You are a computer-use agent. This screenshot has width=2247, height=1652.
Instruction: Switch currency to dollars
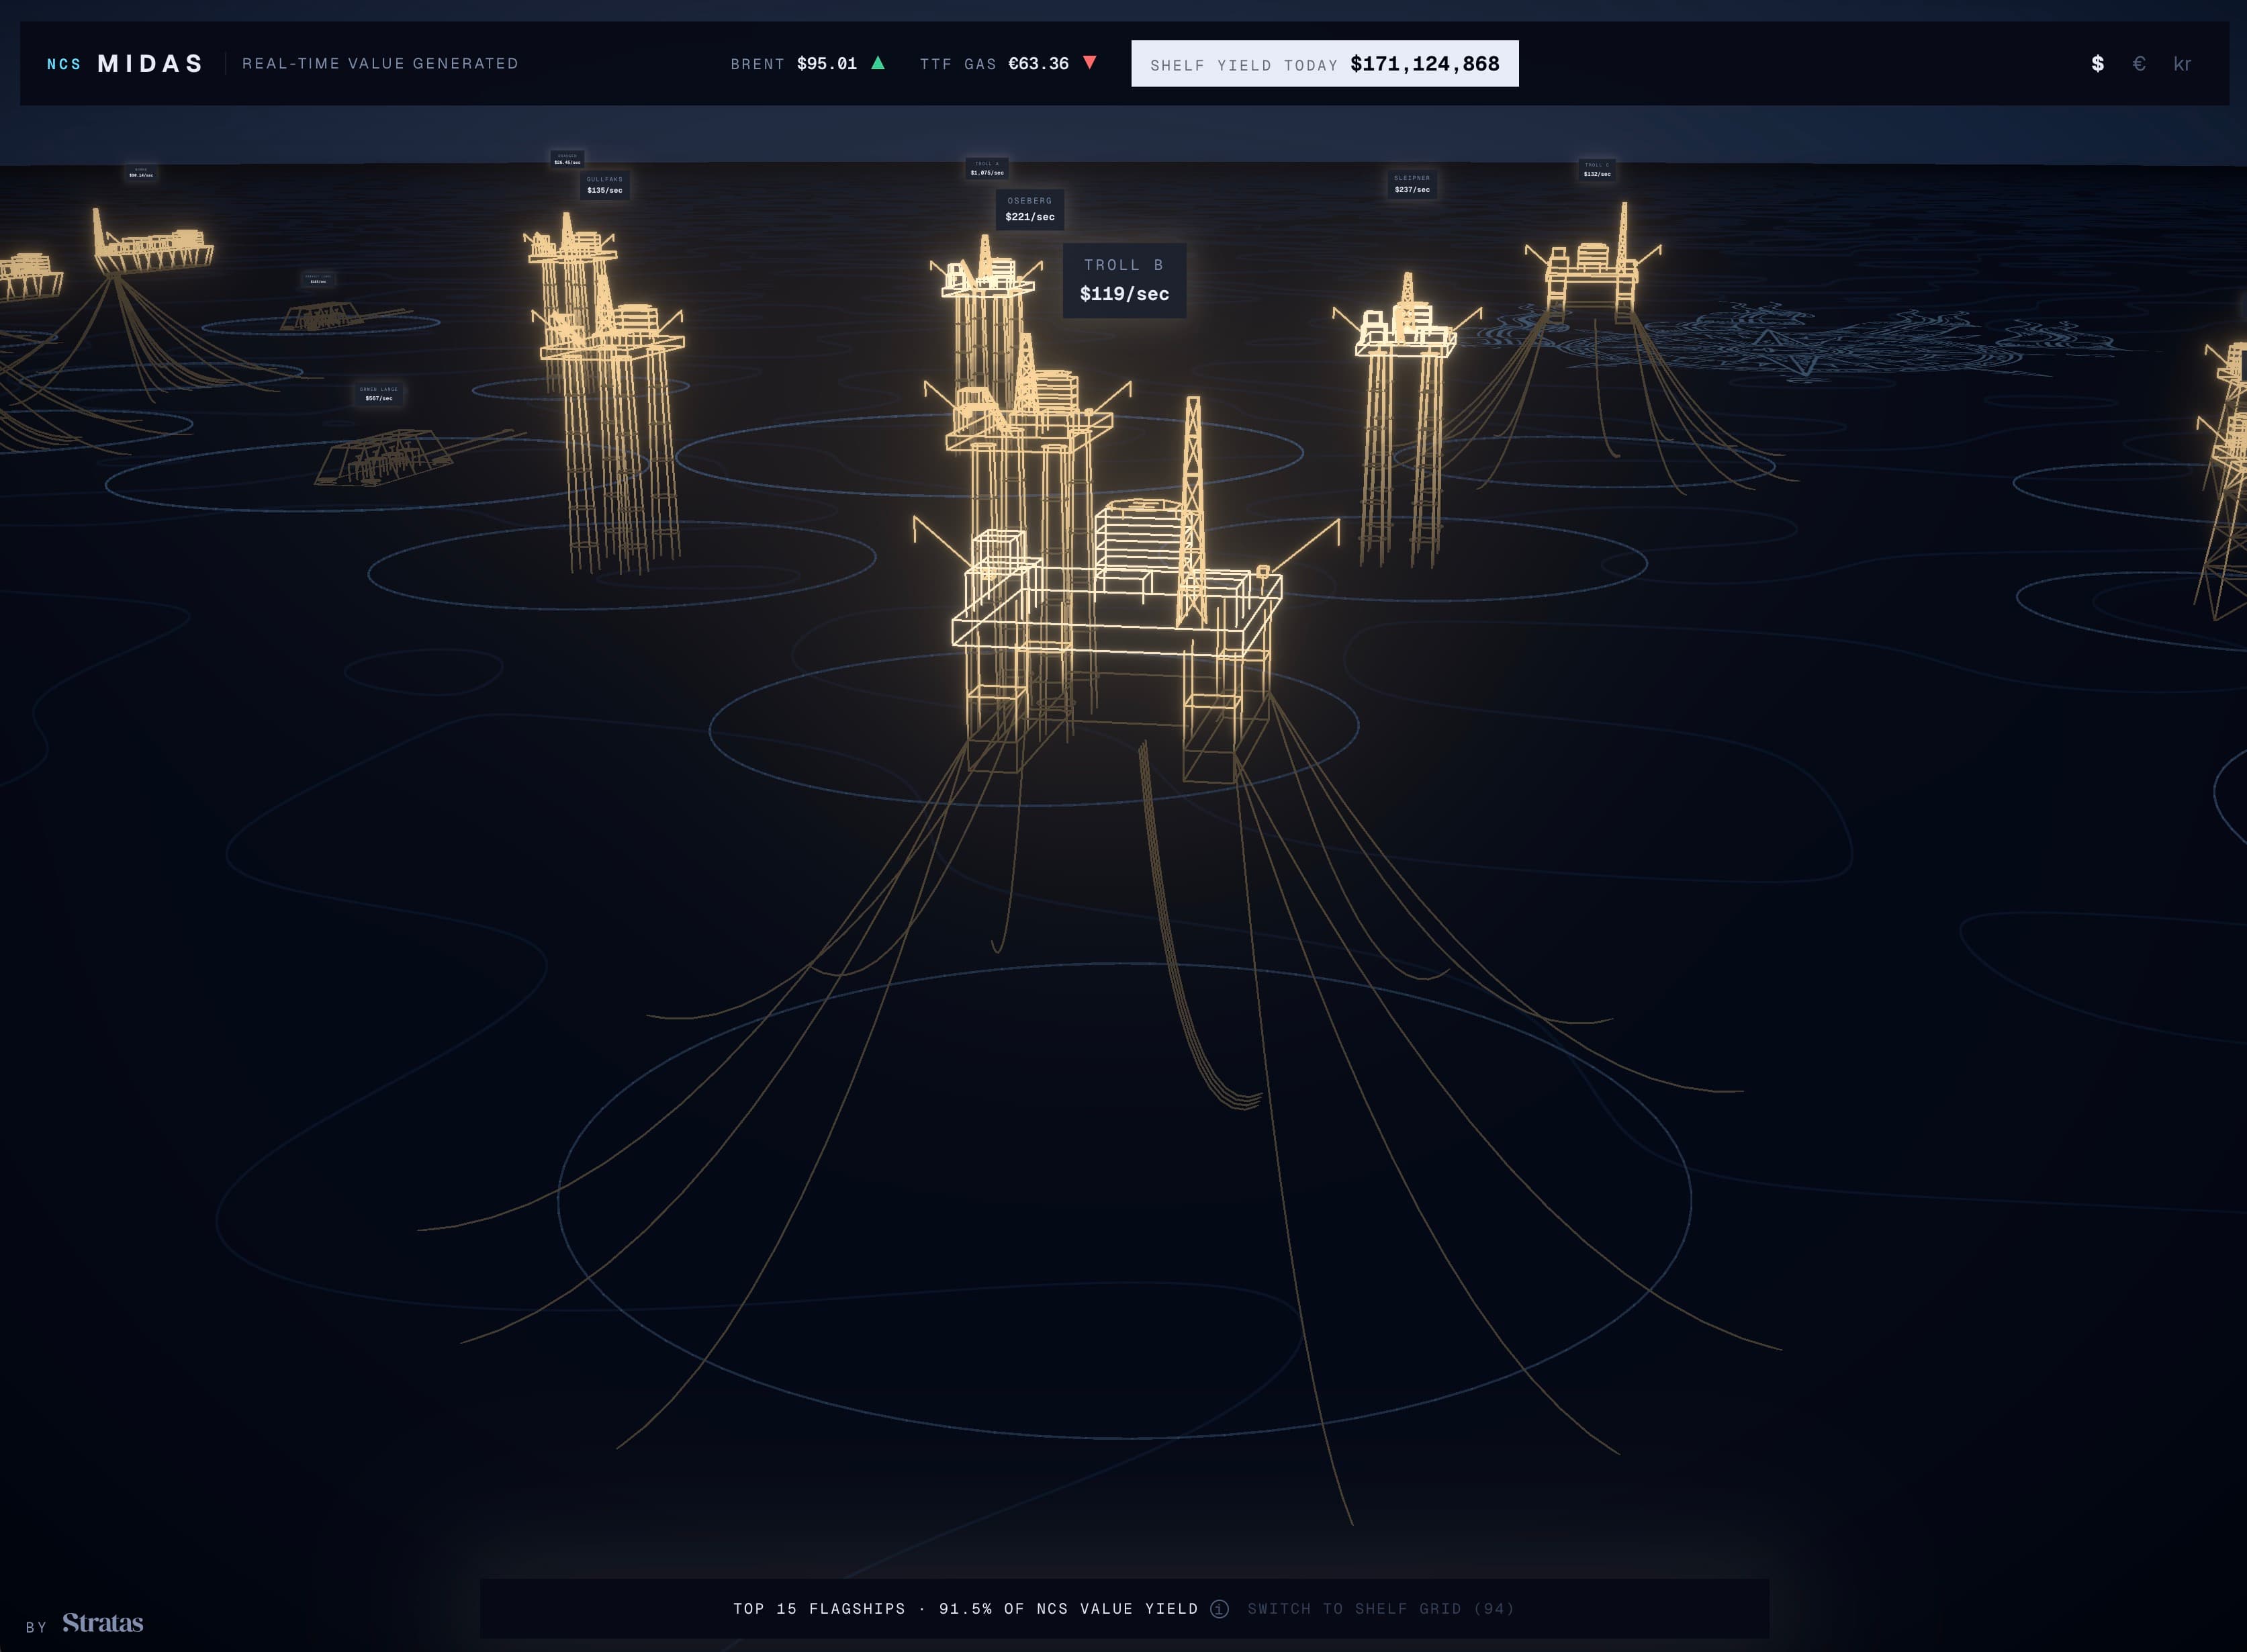(2097, 64)
